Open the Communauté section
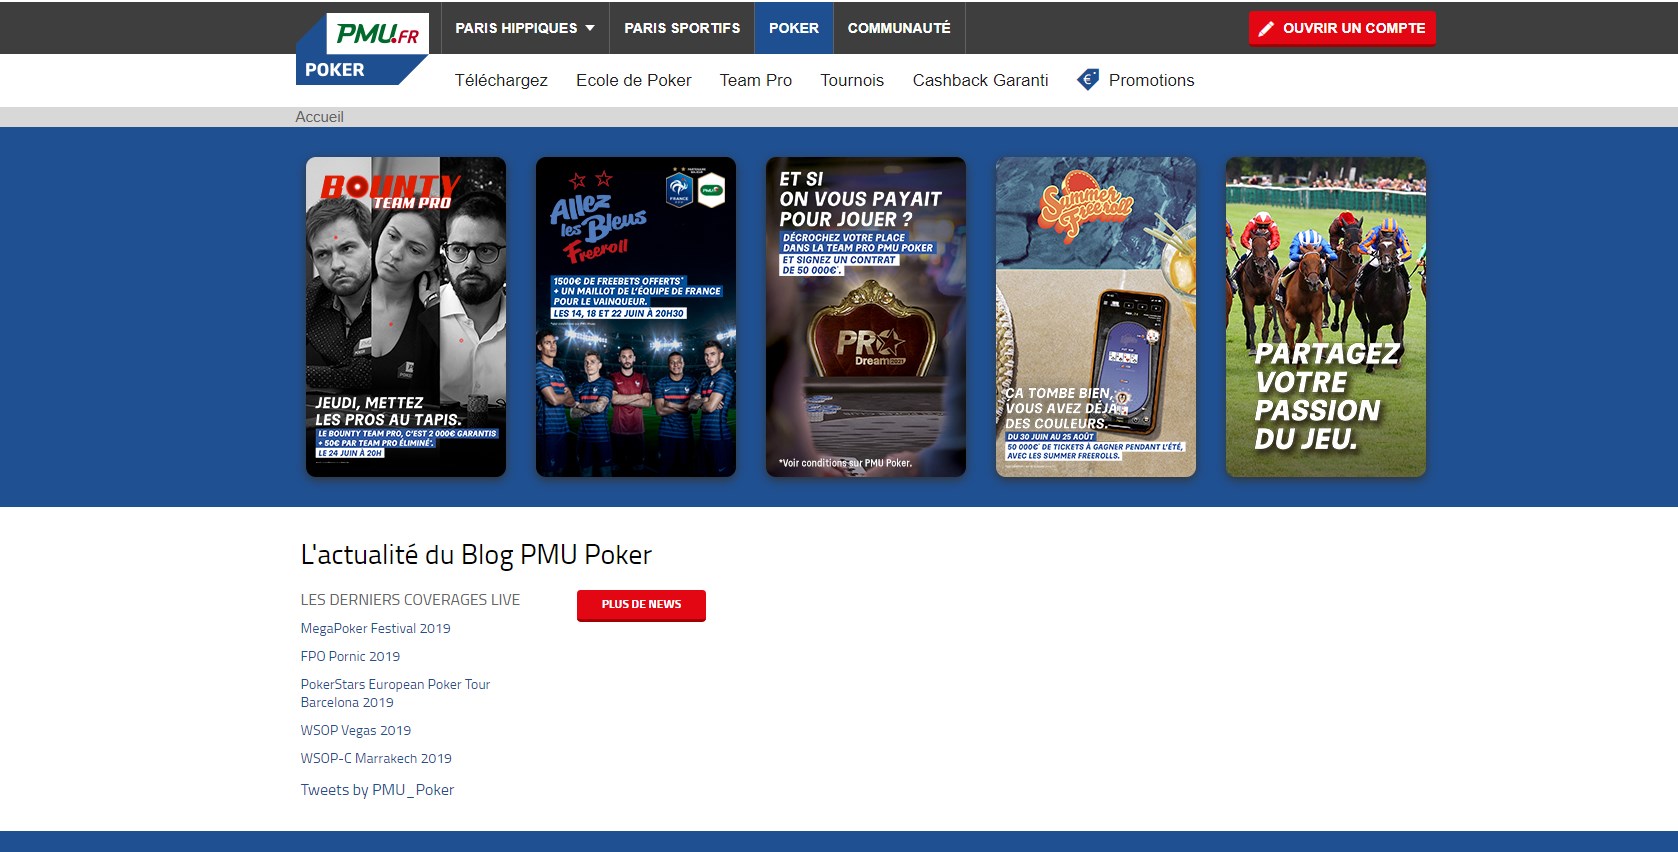Screen dimensions: 1678x852 tap(899, 28)
